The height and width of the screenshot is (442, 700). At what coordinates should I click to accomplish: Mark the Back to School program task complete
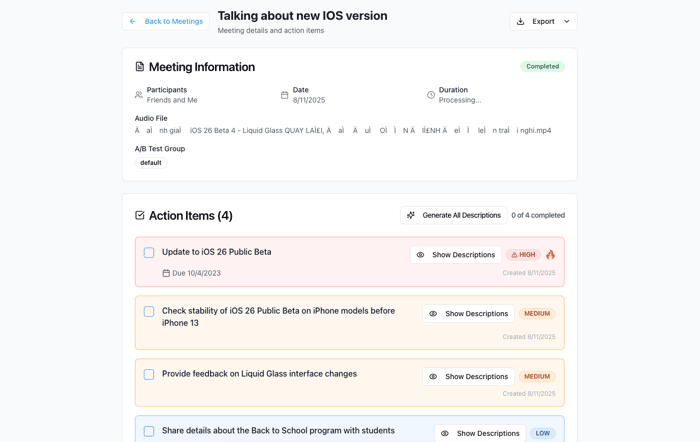coord(149,431)
